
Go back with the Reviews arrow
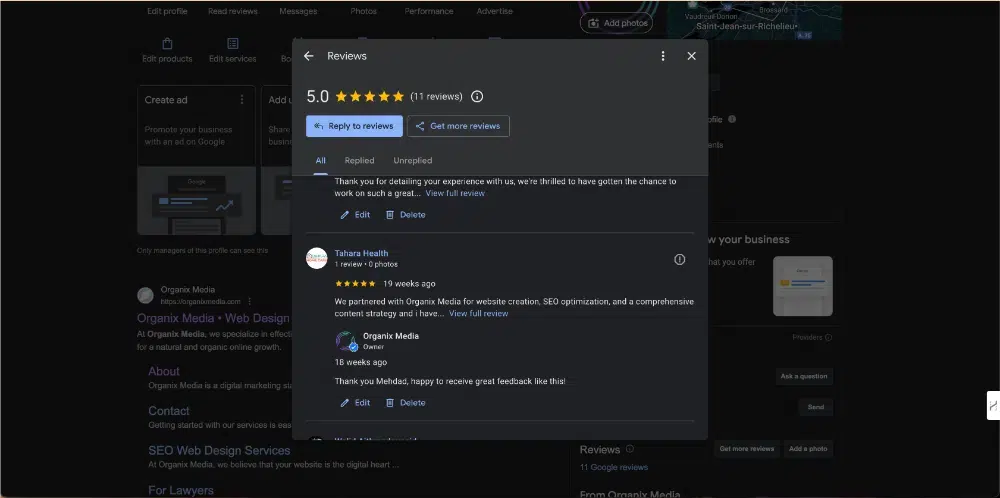[309, 56]
